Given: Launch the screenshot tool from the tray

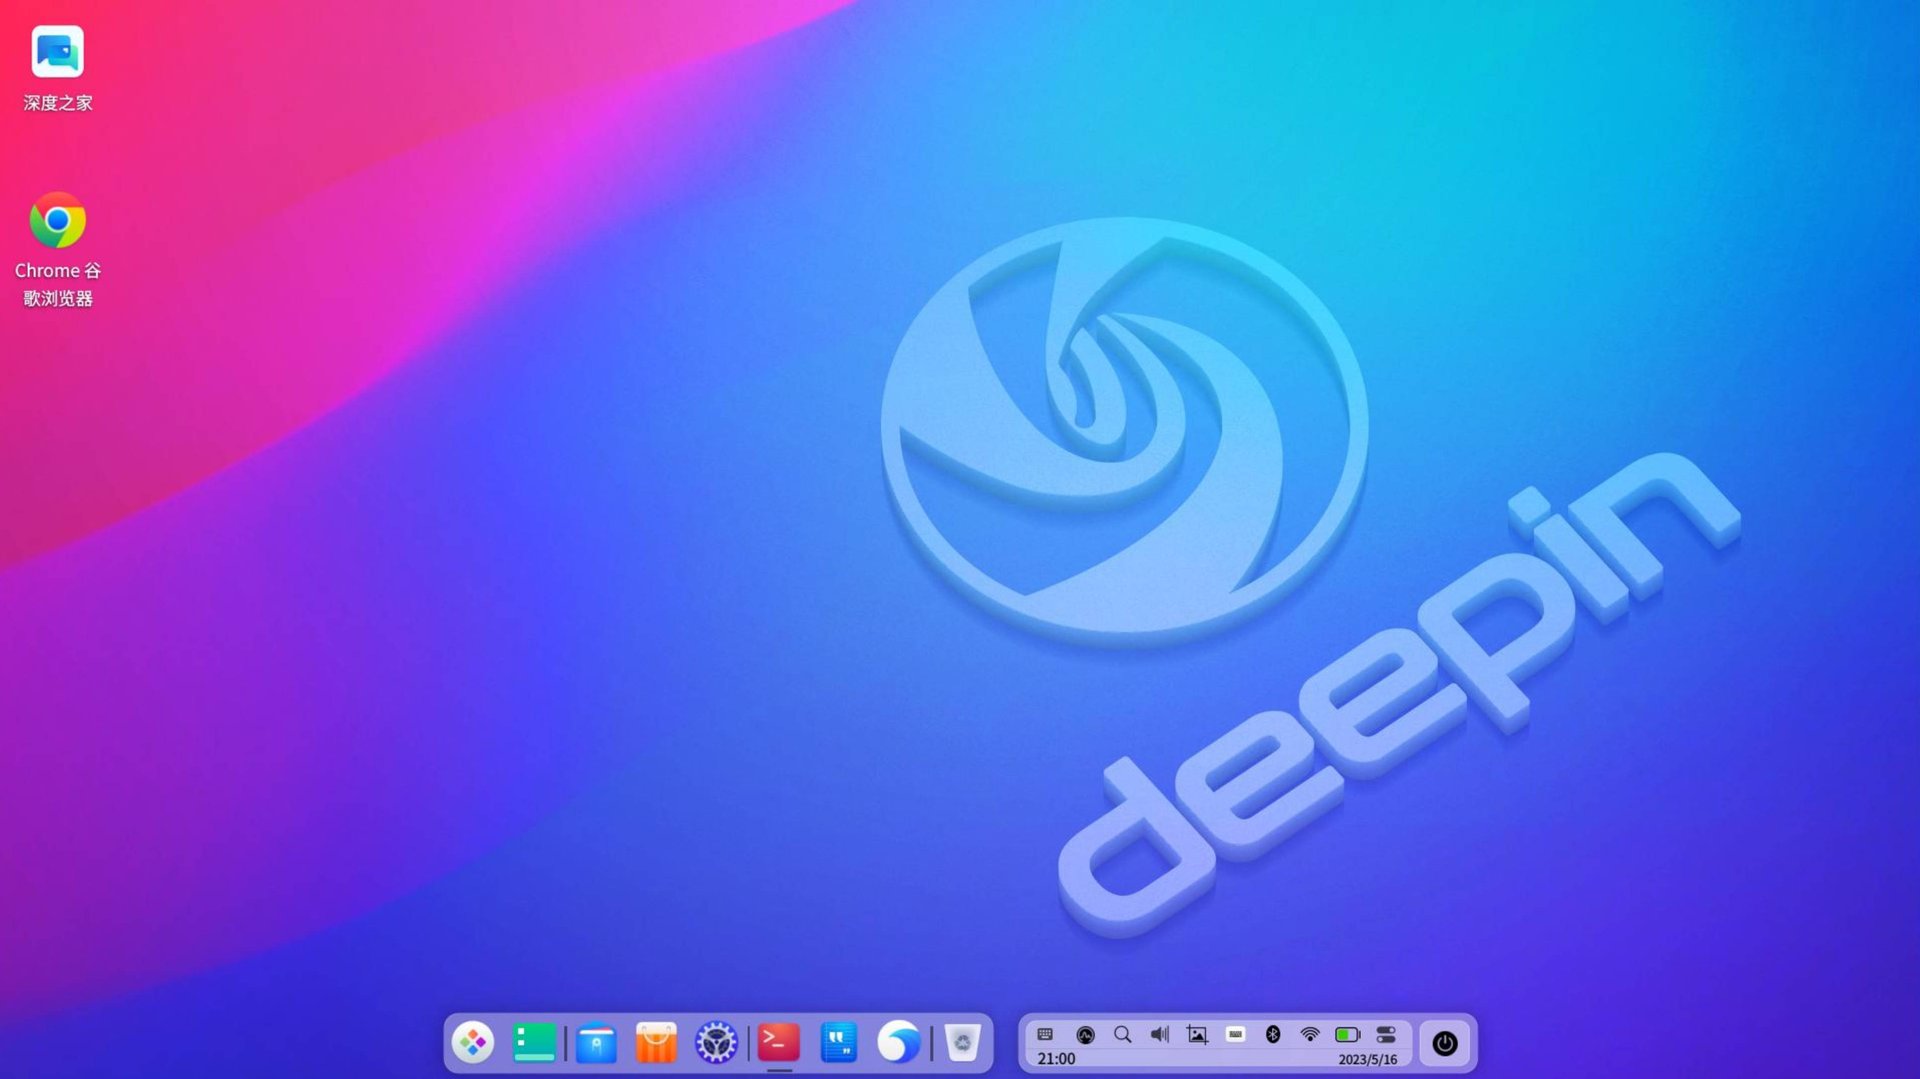Looking at the screenshot, I should coord(1196,1034).
